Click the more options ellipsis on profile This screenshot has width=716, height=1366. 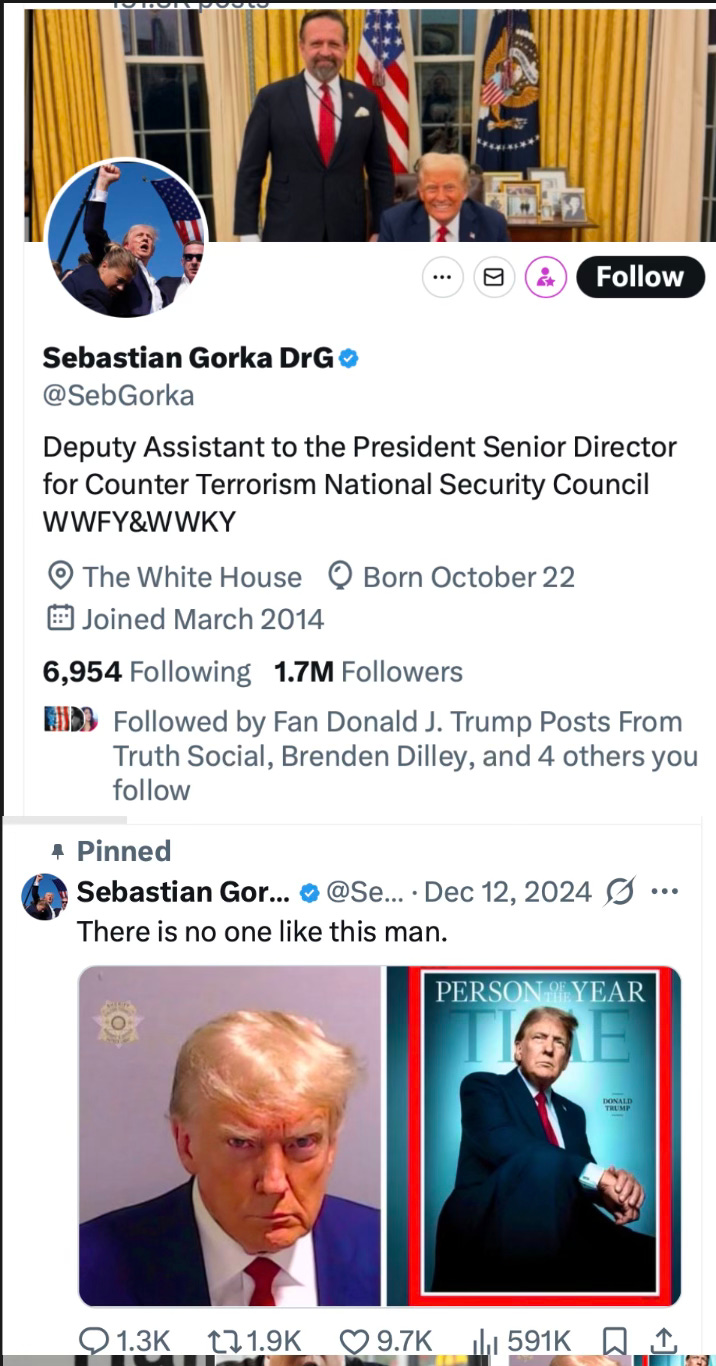point(443,278)
